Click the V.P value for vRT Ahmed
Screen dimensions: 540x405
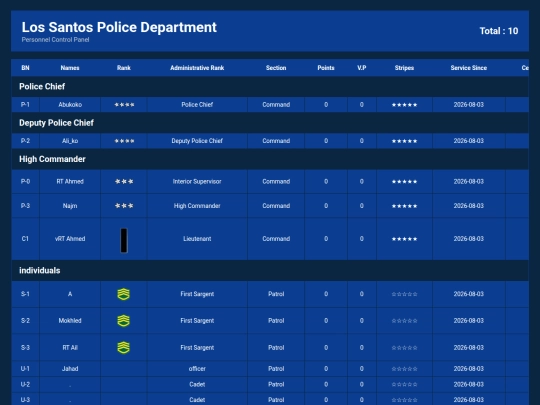[x=362, y=239]
